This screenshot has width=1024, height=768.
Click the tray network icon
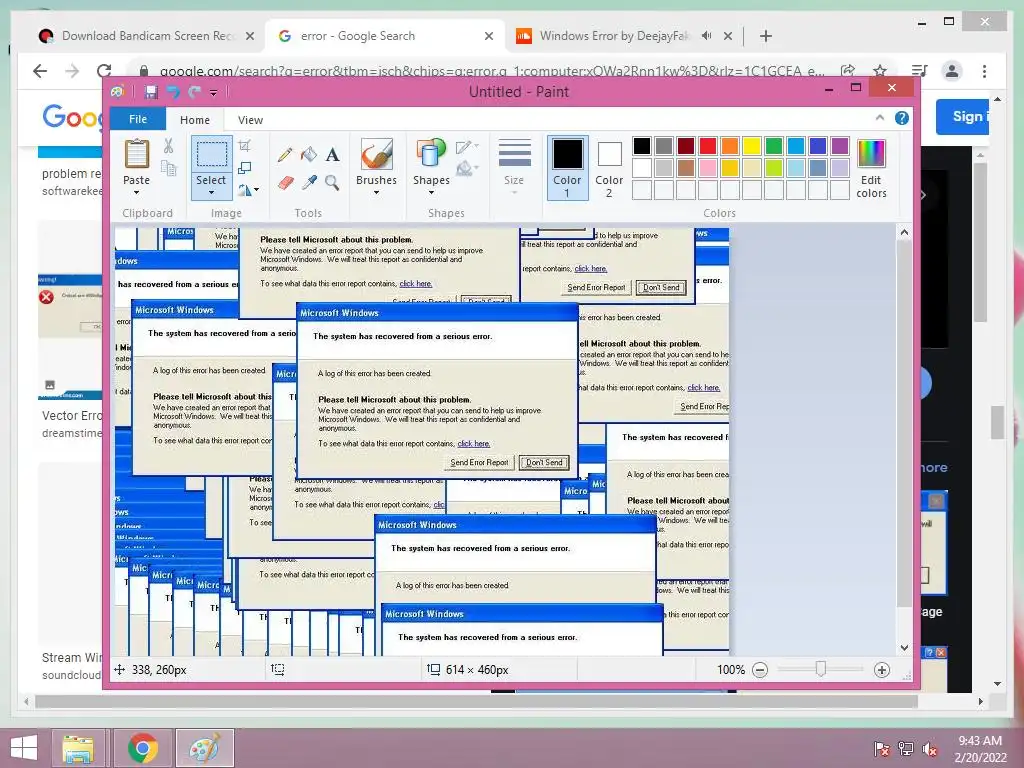(x=906, y=748)
